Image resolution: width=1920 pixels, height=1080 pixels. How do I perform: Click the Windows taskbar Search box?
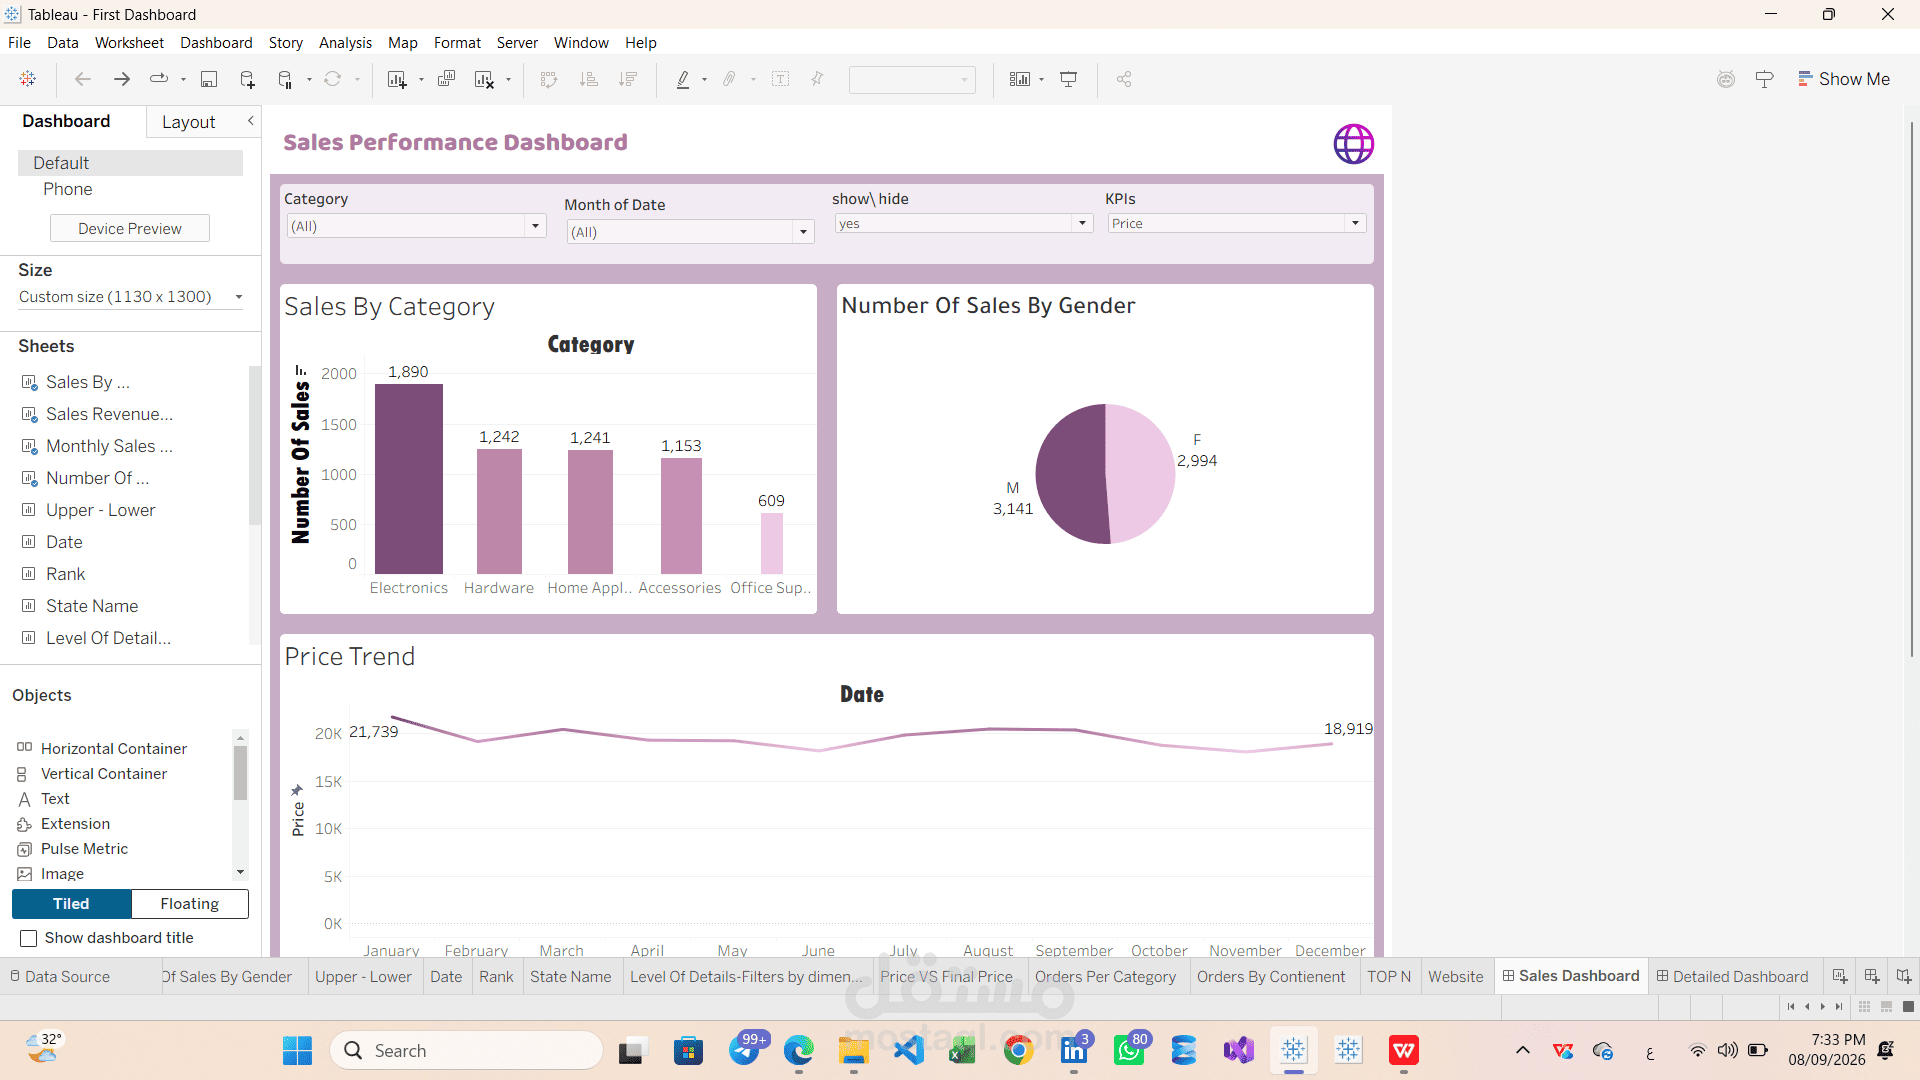point(466,1051)
